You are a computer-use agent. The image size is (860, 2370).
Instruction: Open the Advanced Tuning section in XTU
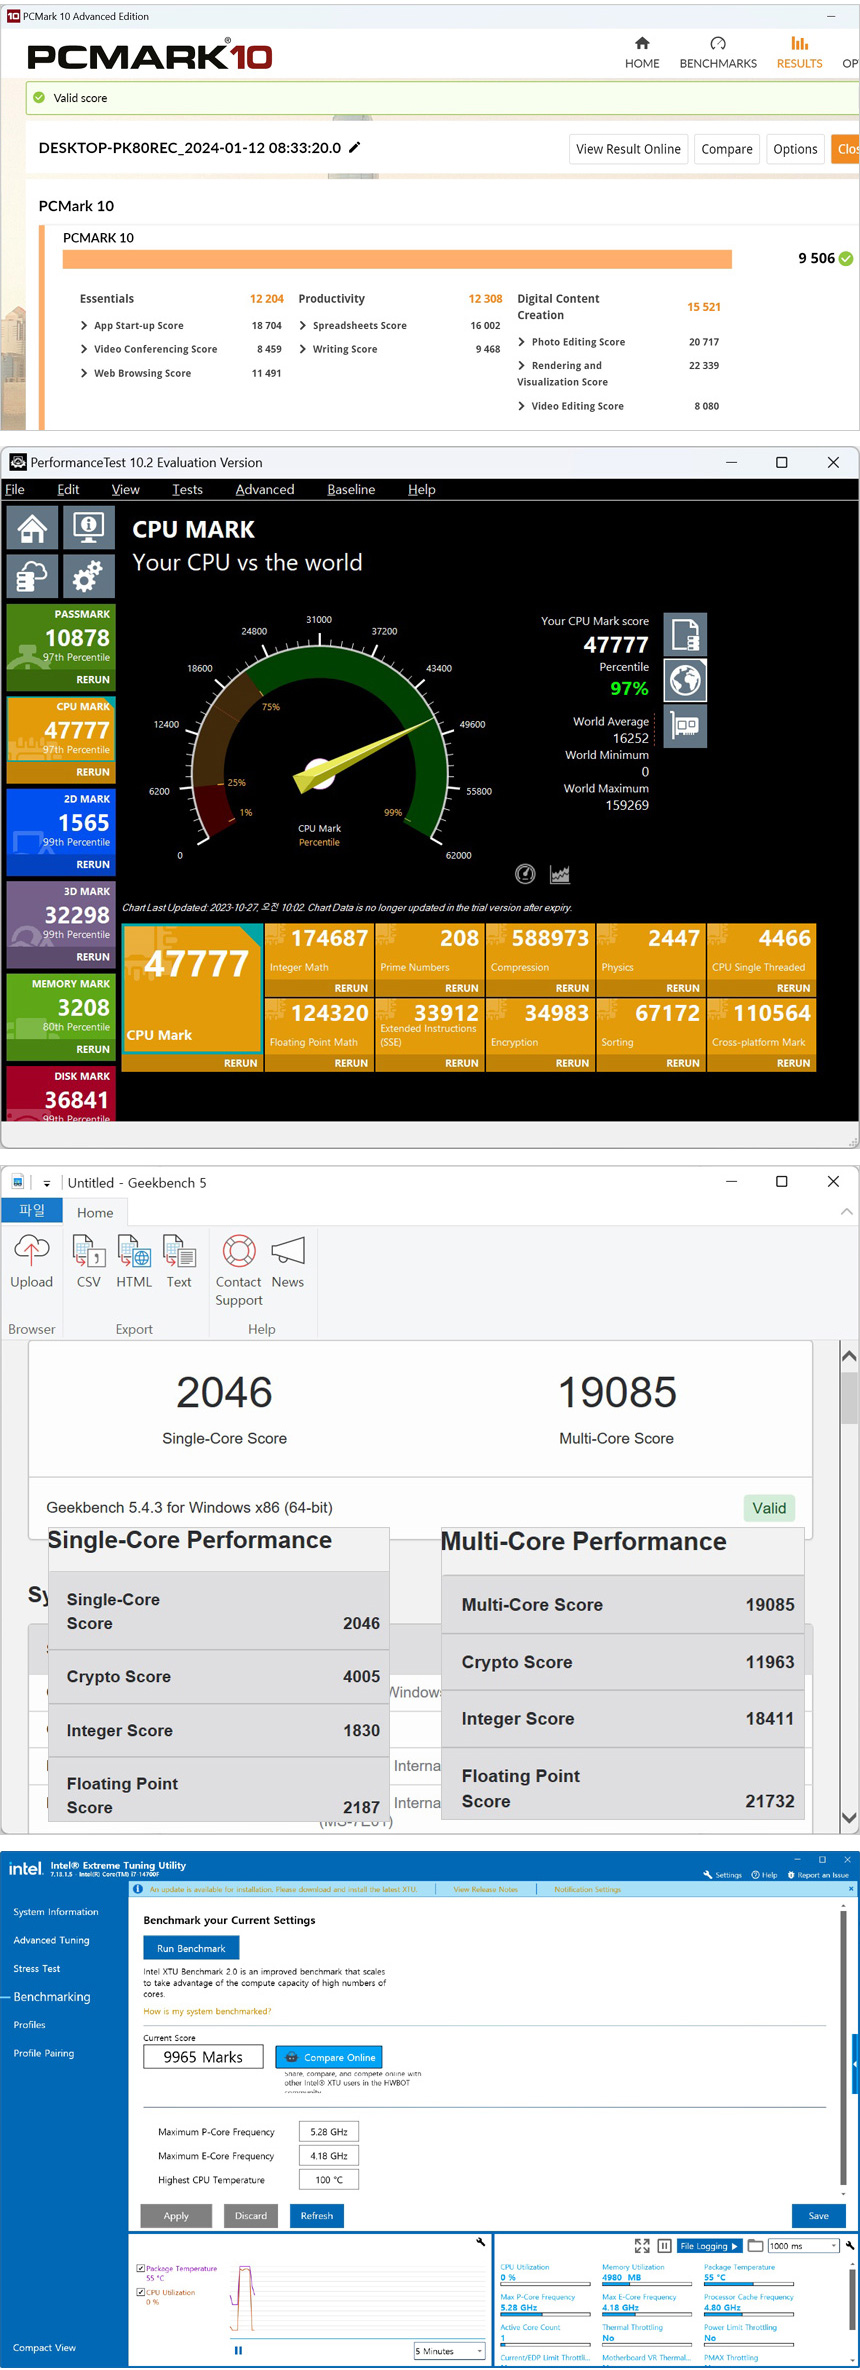pyautogui.click(x=52, y=1940)
